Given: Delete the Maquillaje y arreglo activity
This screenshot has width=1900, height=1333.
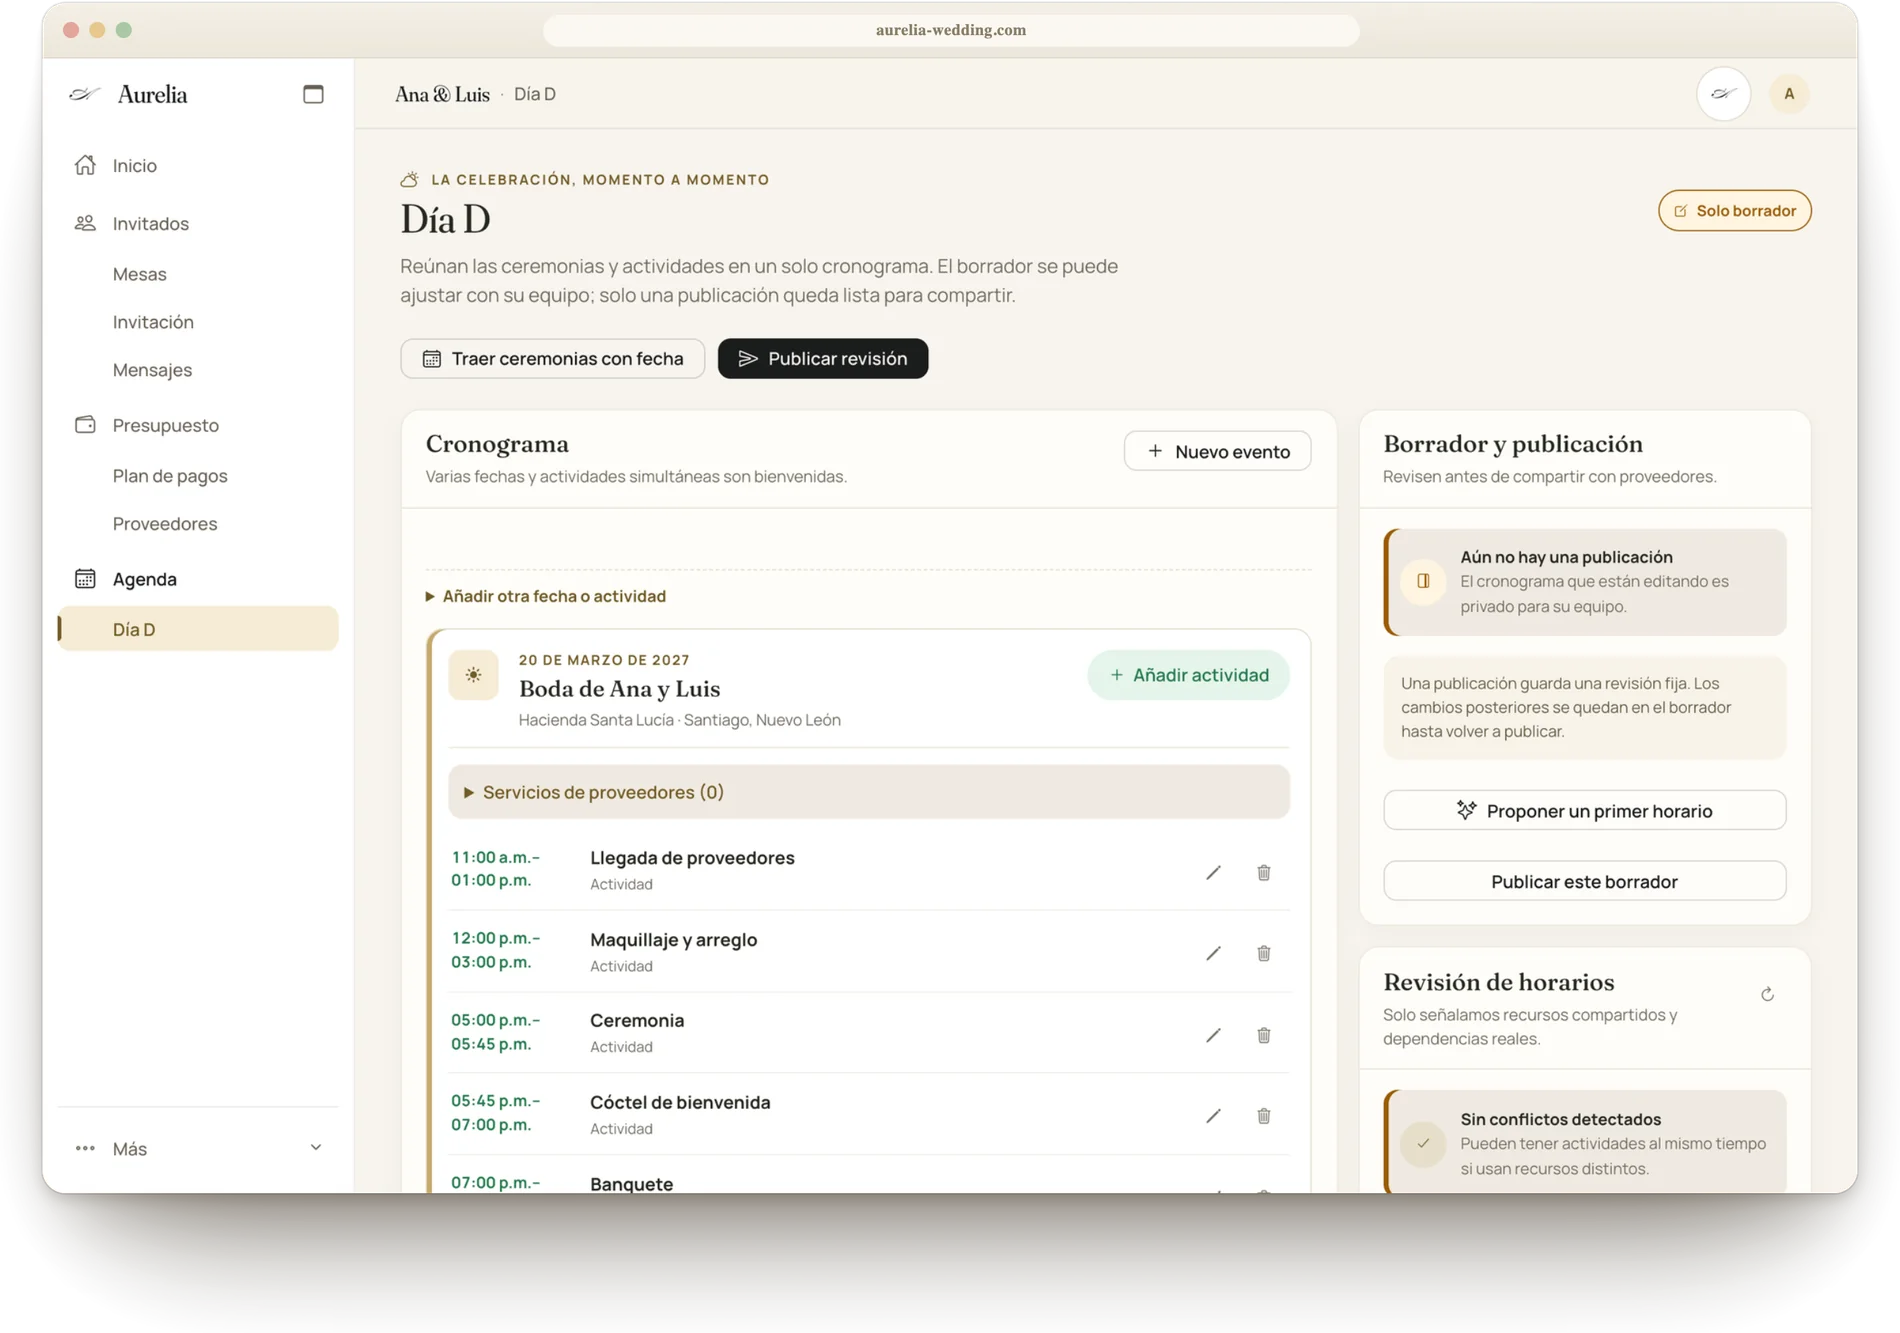Looking at the screenshot, I should [x=1264, y=953].
